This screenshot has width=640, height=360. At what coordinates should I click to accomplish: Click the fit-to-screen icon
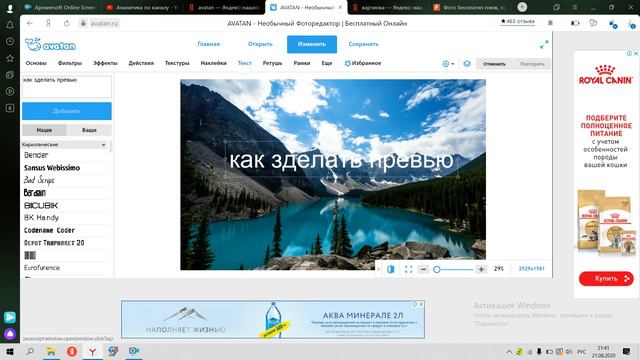point(408,269)
